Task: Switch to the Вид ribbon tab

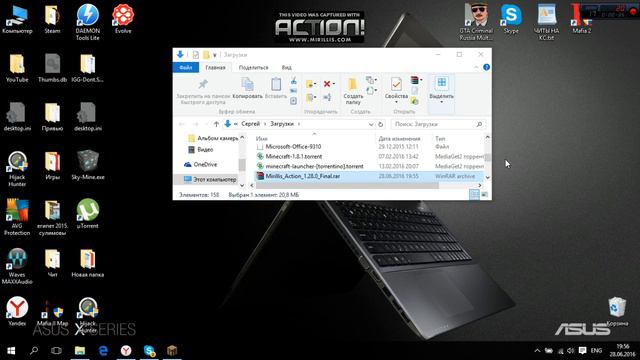Action: pyautogui.click(x=287, y=68)
